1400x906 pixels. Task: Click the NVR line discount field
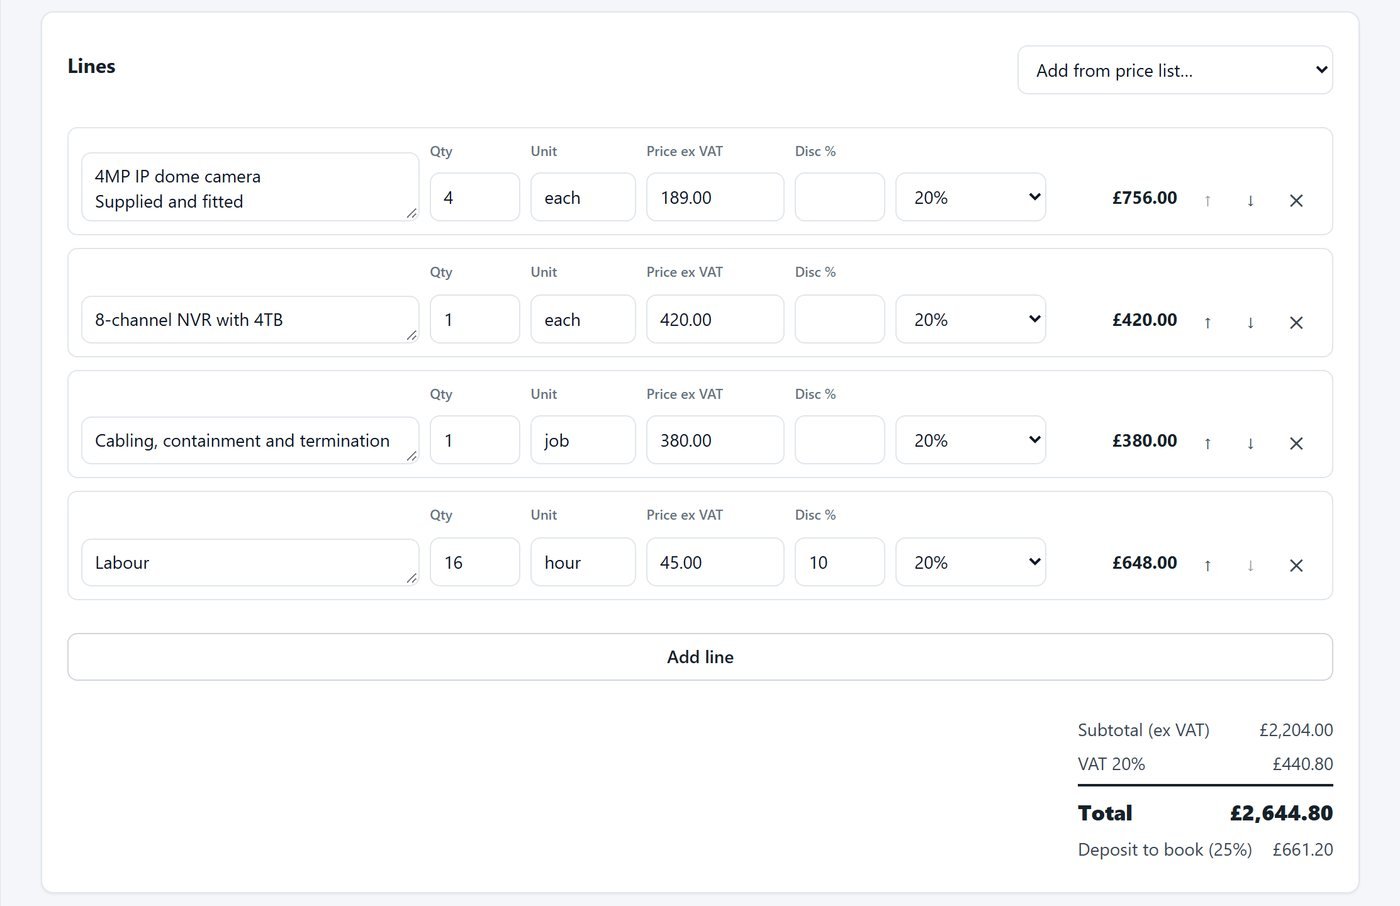click(x=840, y=319)
